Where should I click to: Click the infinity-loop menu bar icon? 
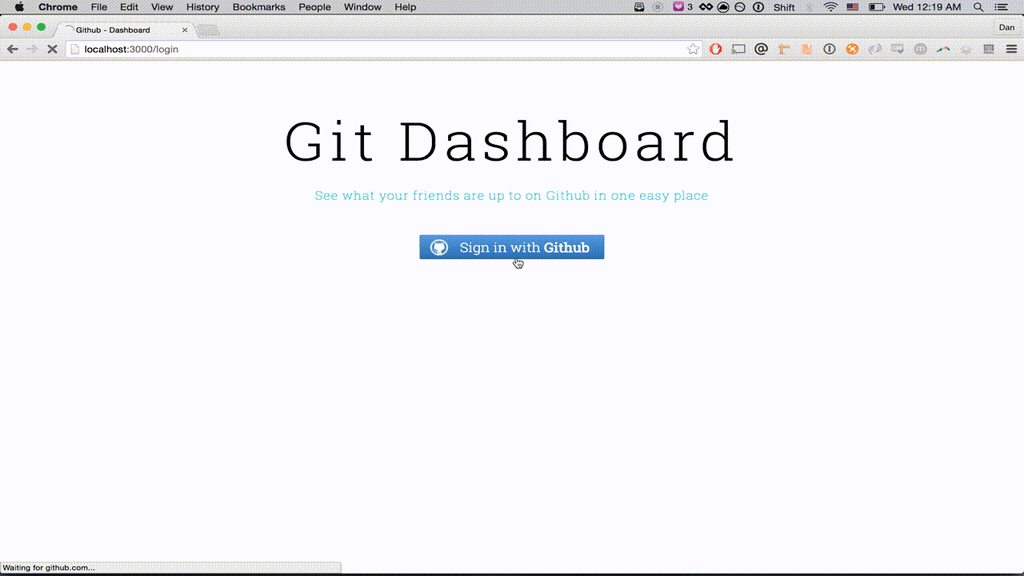705,7
